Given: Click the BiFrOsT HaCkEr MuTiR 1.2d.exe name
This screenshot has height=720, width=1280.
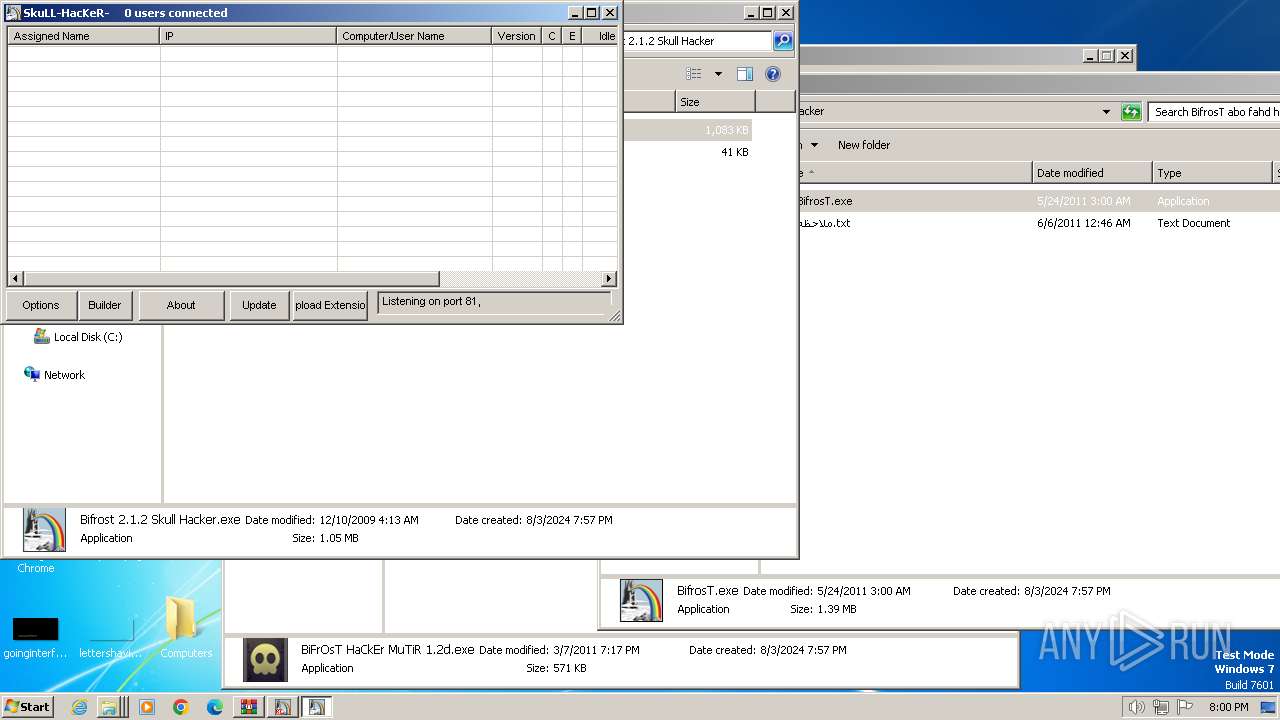Looking at the screenshot, I should click(388, 650).
